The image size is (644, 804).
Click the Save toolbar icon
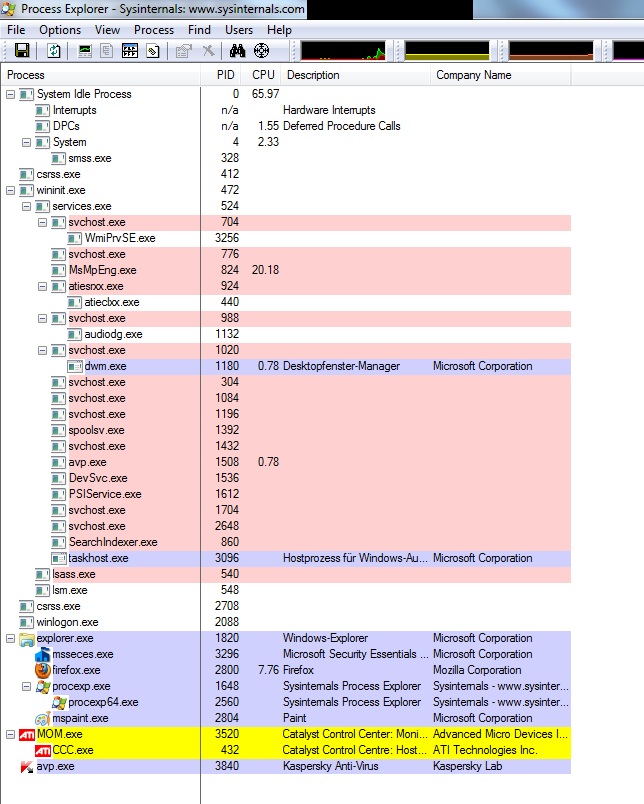[23, 51]
